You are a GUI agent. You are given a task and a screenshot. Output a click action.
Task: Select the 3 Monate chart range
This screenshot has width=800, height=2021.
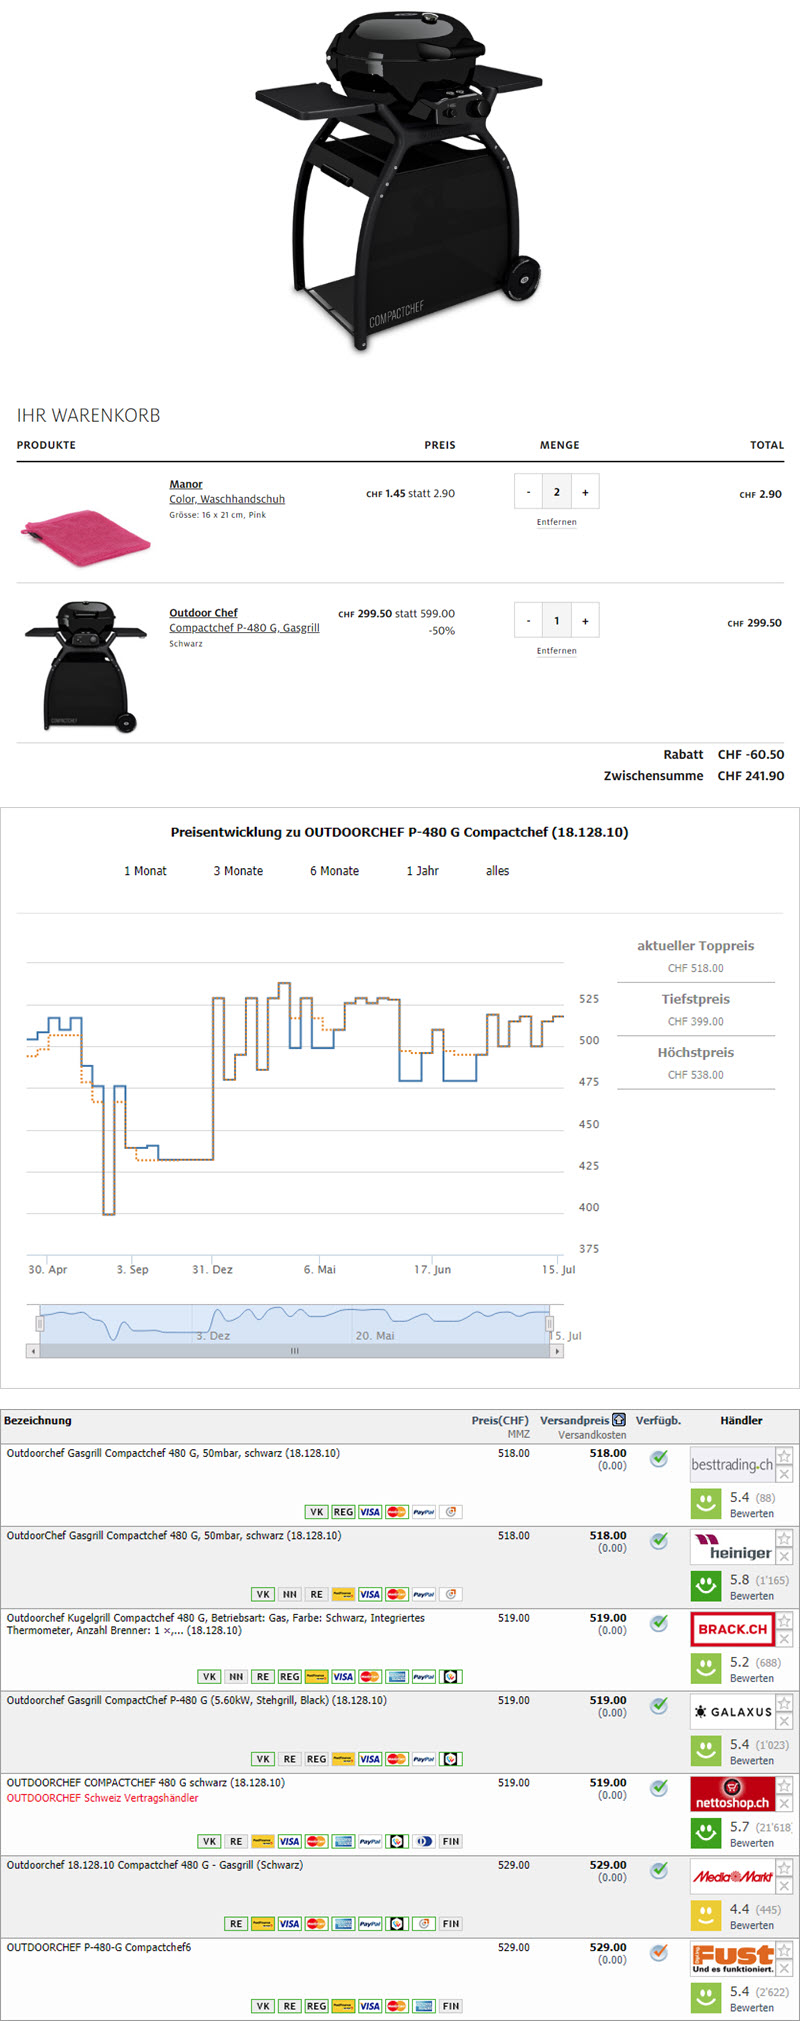[238, 871]
